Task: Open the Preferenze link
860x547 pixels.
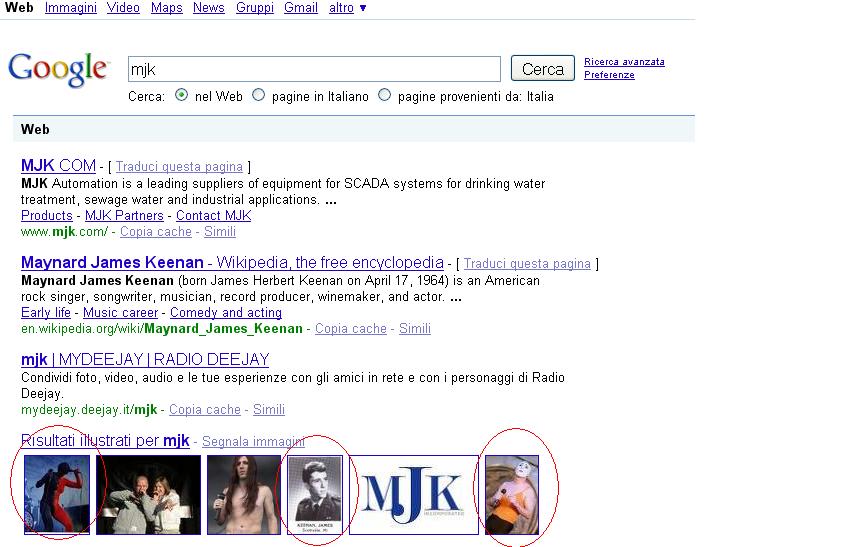Action: point(609,75)
